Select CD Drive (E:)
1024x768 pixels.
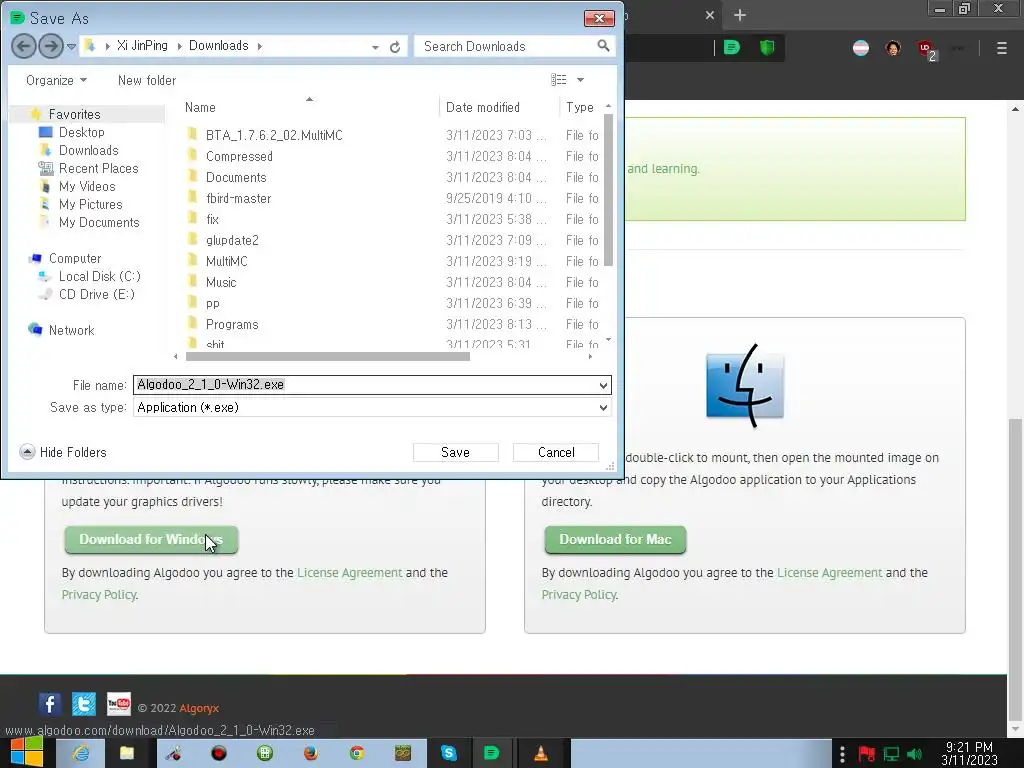pos(96,295)
